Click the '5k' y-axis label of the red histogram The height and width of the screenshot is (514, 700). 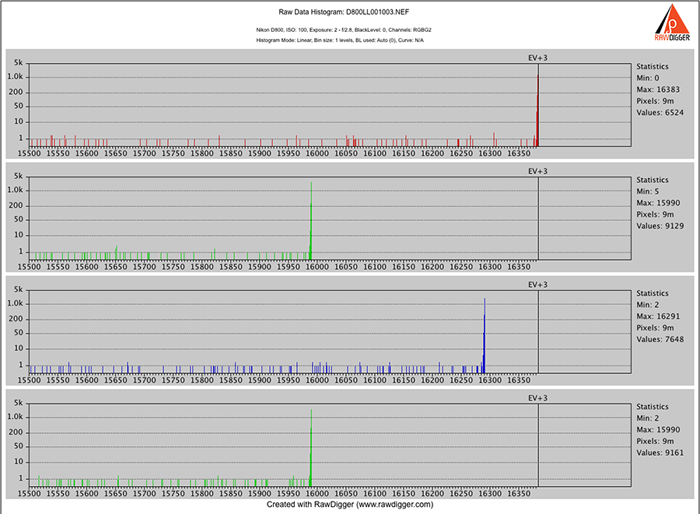[18, 63]
